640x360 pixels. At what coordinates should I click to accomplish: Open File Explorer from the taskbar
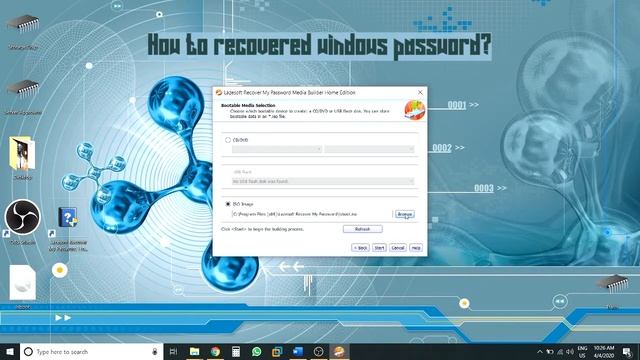point(194,351)
